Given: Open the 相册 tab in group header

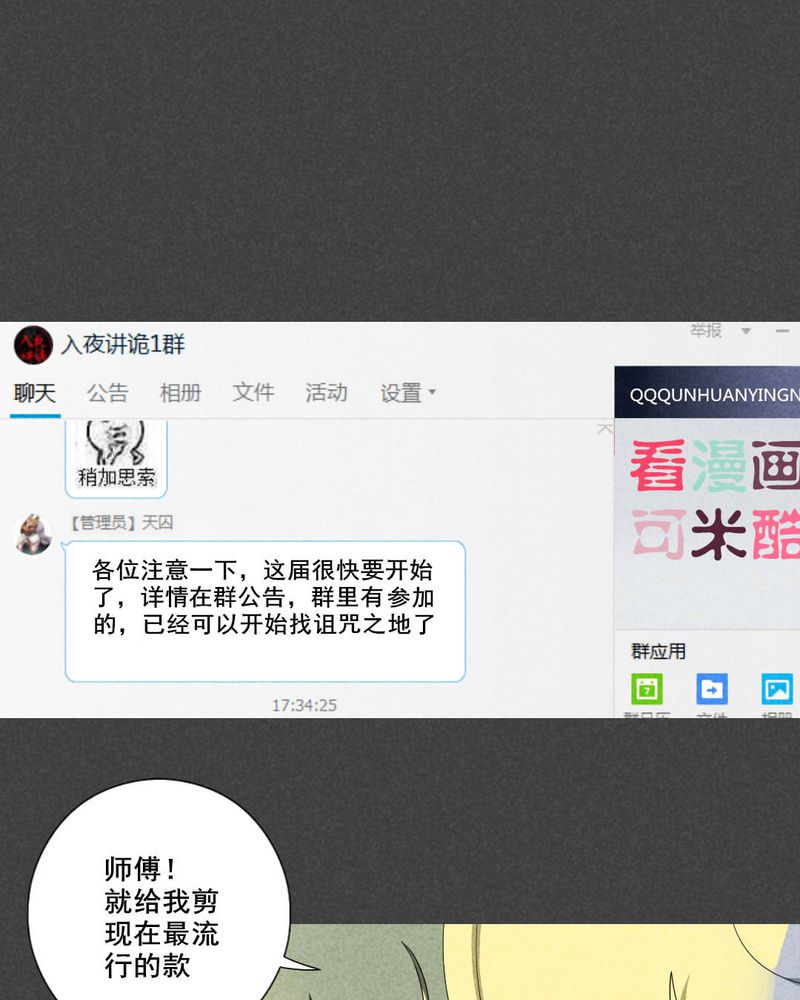Looking at the screenshot, I should tap(180, 393).
